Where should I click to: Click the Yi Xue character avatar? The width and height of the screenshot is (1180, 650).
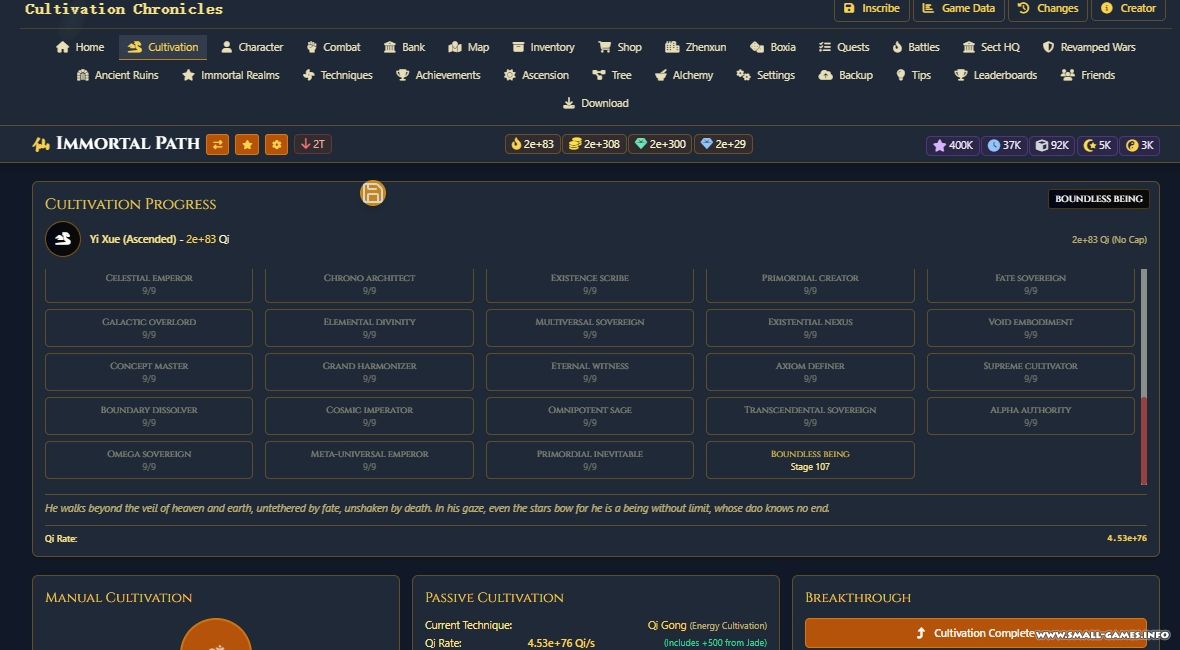point(63,239)
